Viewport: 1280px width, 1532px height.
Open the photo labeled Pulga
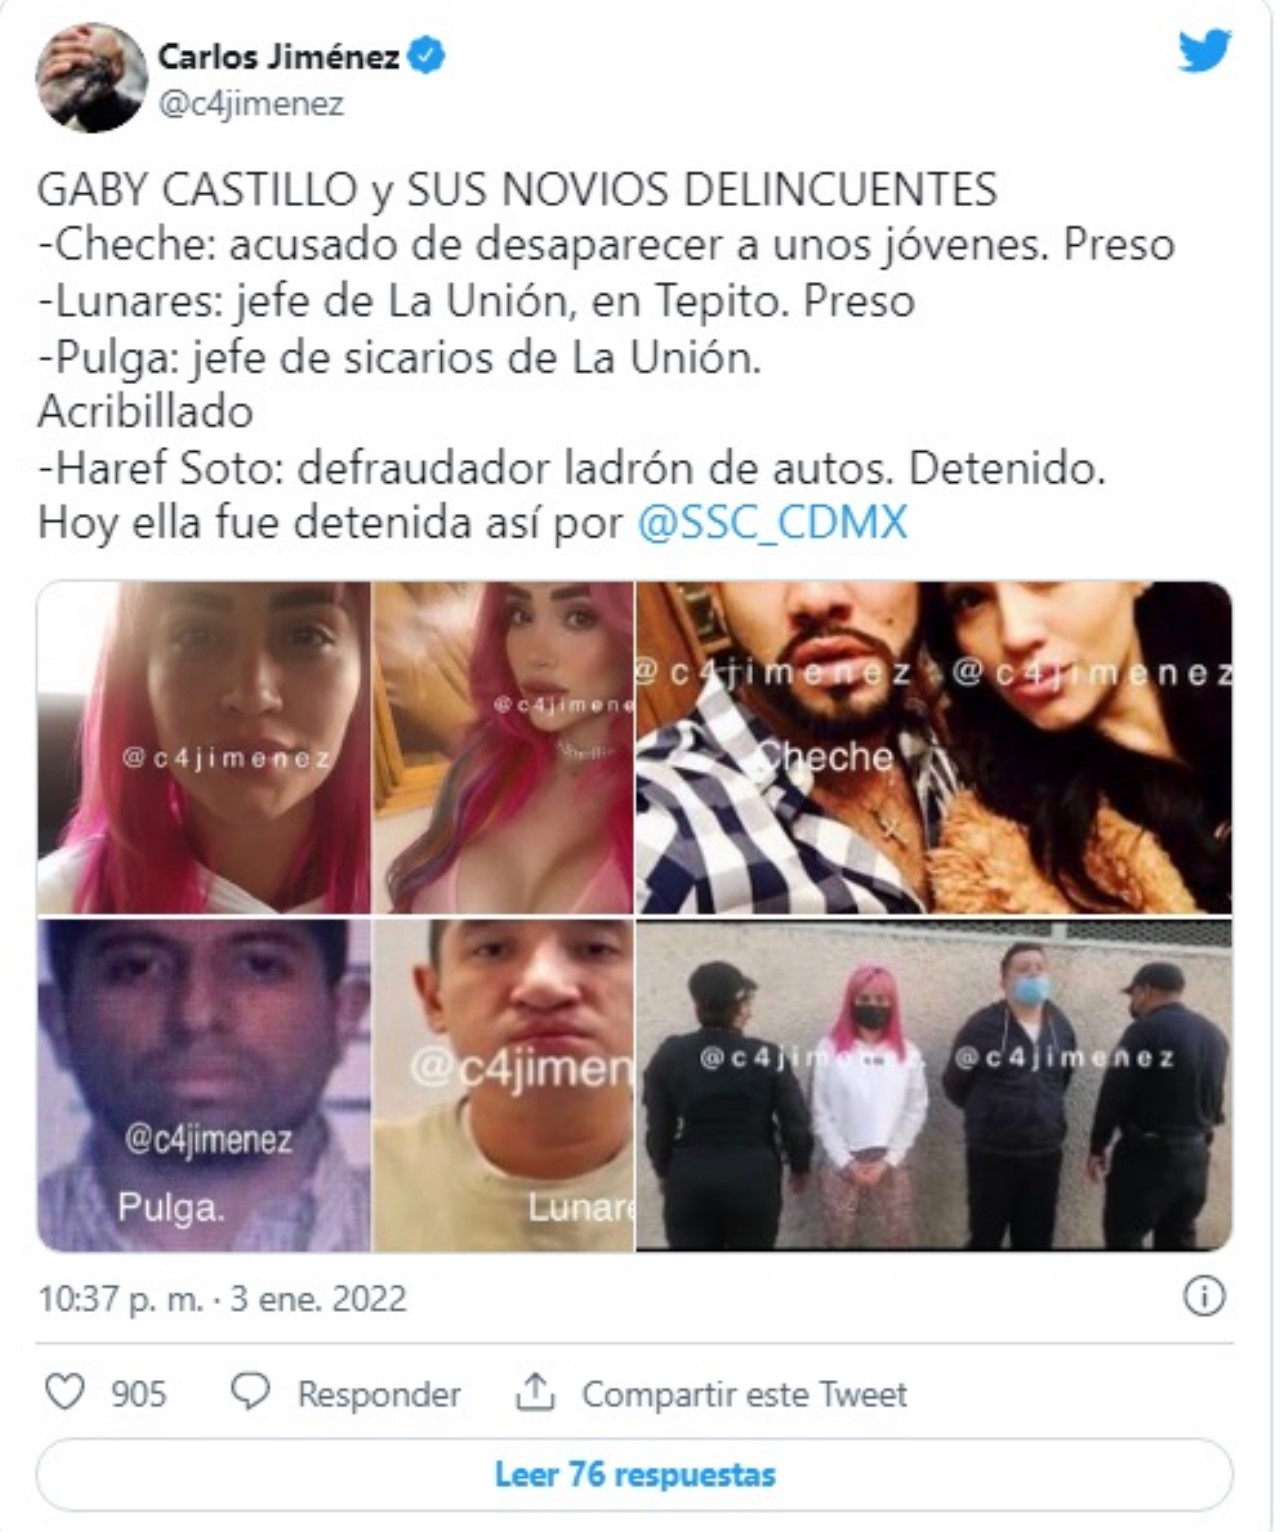pos(204,1085)
